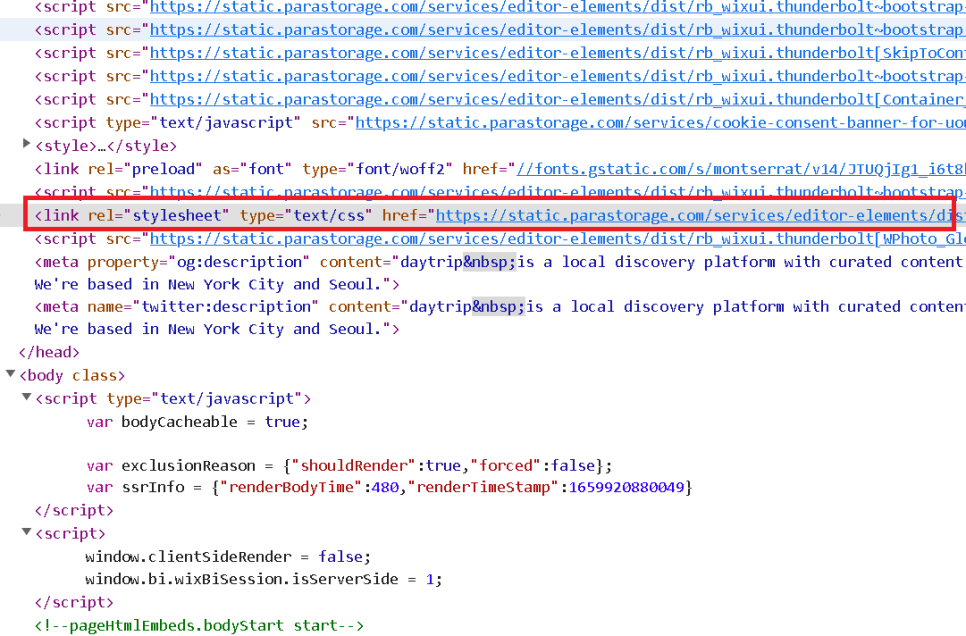Open the thunderbolt[Container_ script URL
The height and width of the screenshot is (636, 966).
558,100
